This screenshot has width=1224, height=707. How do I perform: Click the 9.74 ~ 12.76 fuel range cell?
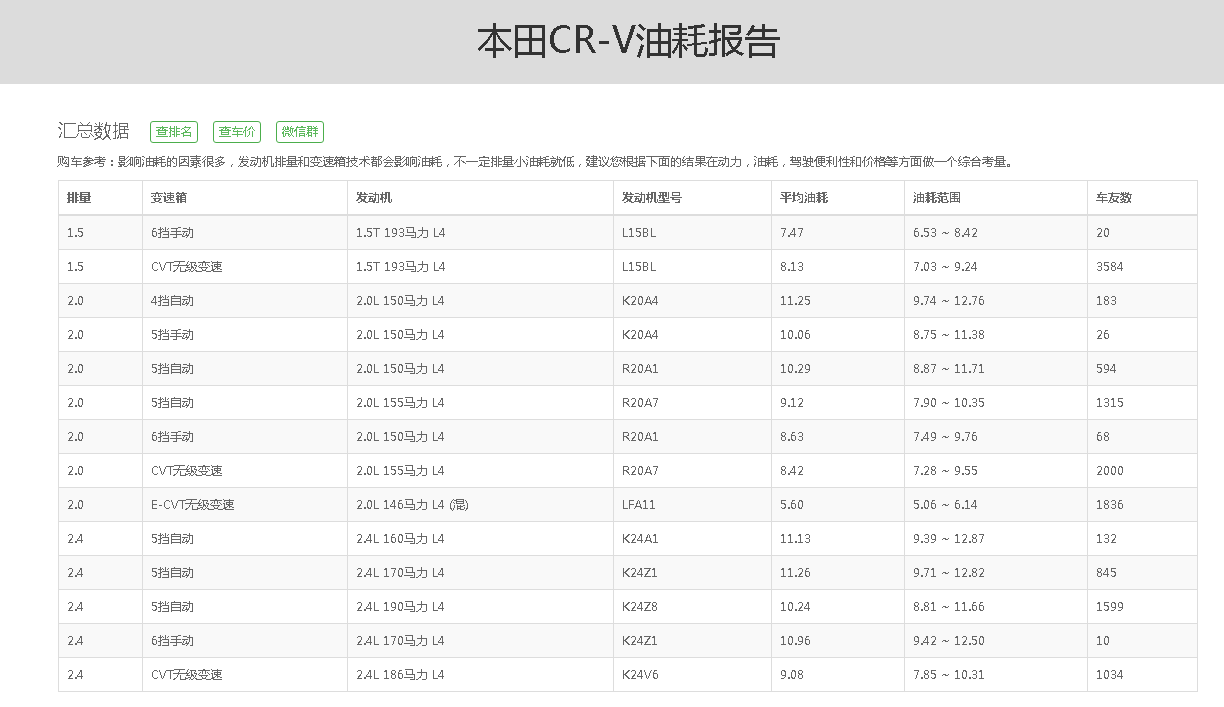pyautogui.click(x=948, y=301)
